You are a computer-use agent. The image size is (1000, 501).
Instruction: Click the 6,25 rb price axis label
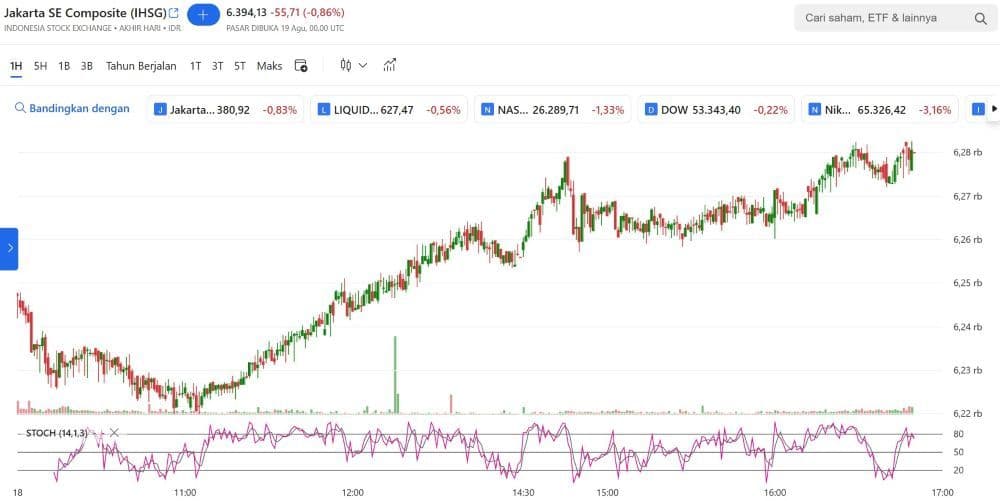pyautogui.click(x=967, y=283)
